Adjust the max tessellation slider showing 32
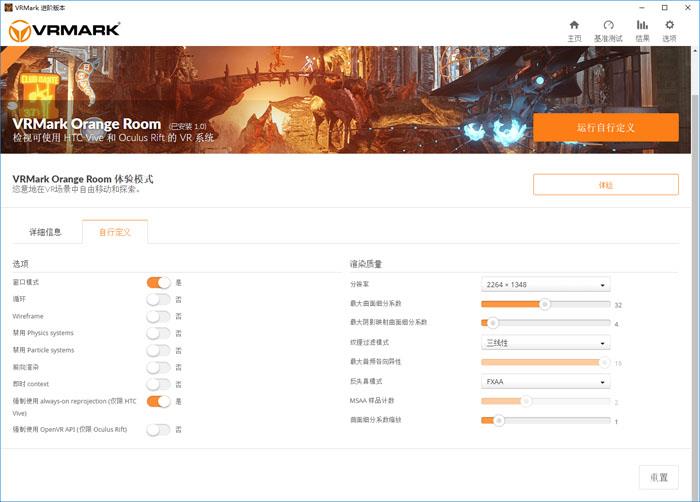The width and height of the screenshot is (700, 502). 546,304
